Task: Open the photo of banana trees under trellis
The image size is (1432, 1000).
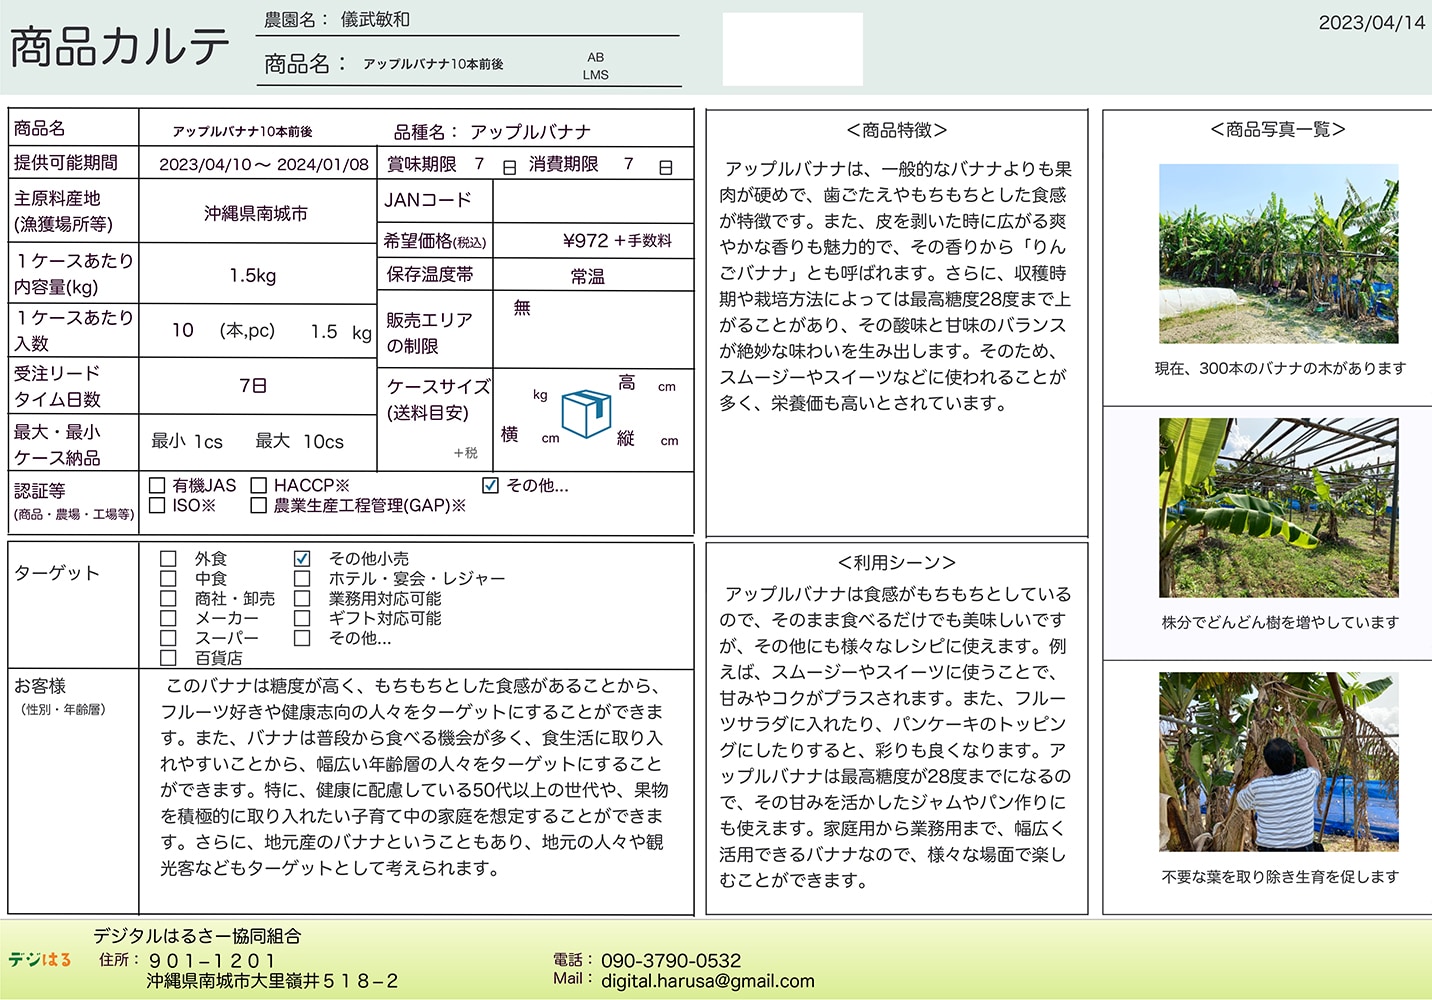Action: pos(1278,508)
